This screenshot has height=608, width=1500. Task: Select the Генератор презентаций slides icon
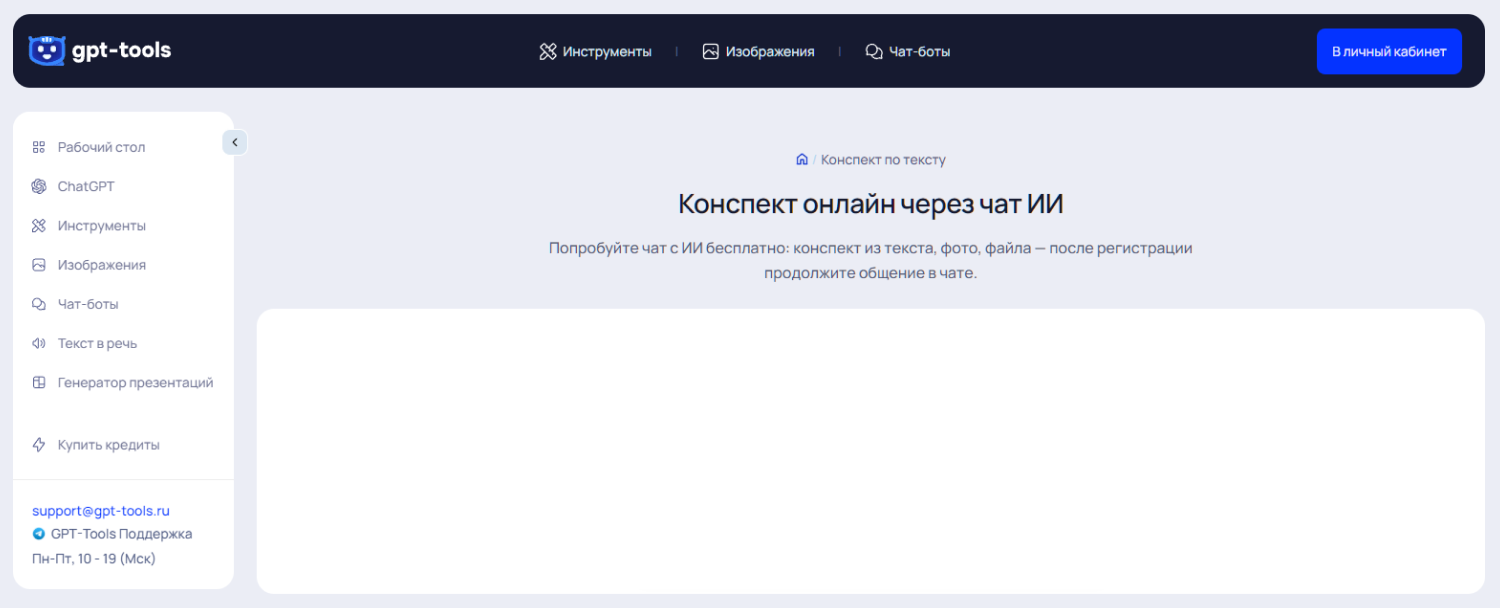(x=38, y=382)
